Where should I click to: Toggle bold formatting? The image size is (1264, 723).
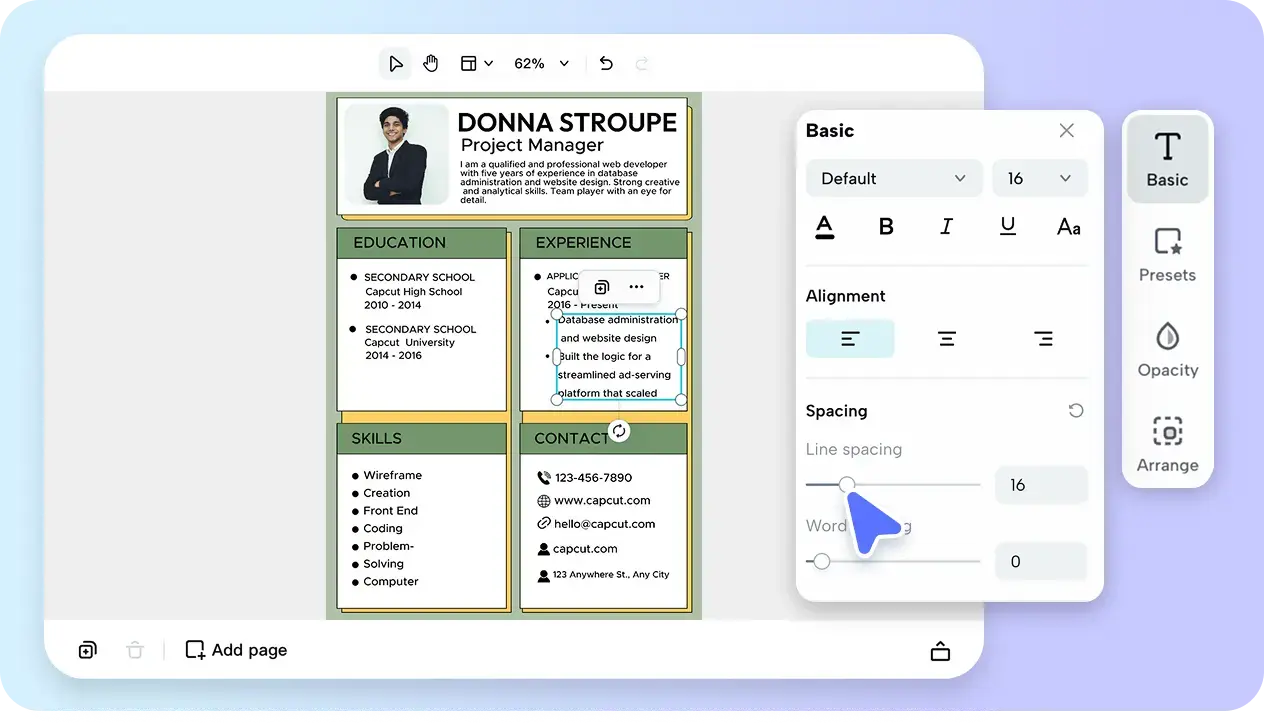click(886, 227)
